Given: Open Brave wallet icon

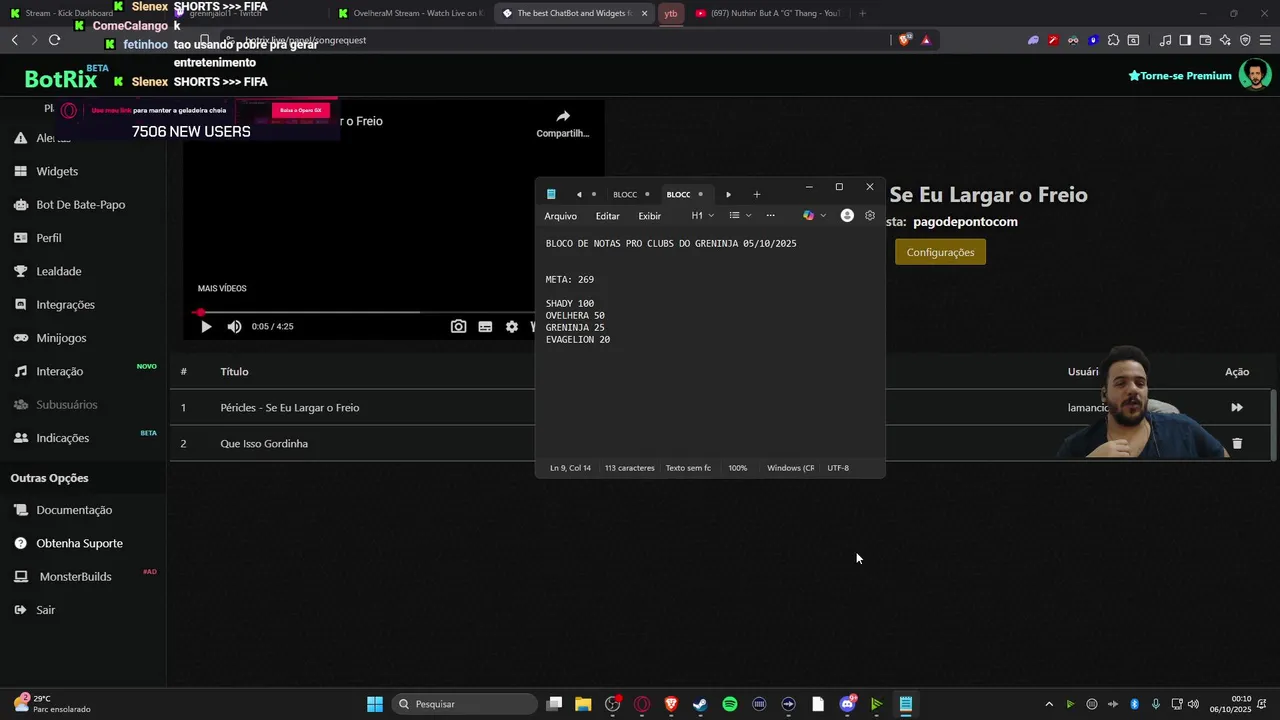Looking at the screenshot, I should pos(1205,40).
